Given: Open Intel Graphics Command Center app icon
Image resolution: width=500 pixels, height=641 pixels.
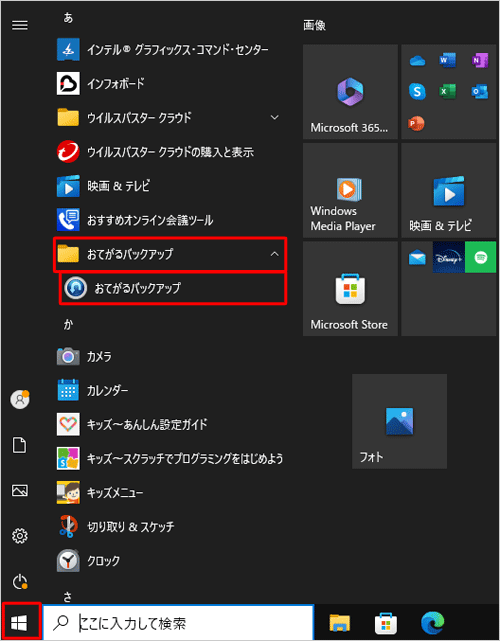Looking at the screenshot, I should 68,50.
